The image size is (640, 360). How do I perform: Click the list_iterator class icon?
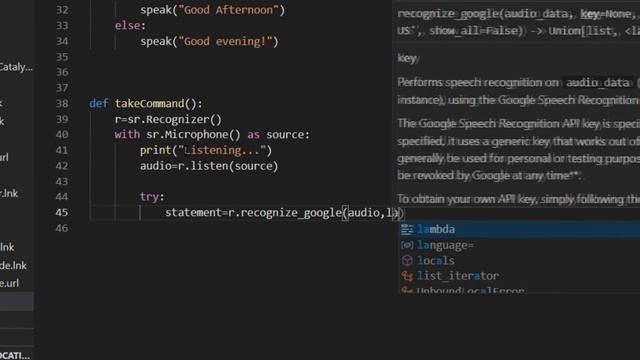[x=407, y=276]
